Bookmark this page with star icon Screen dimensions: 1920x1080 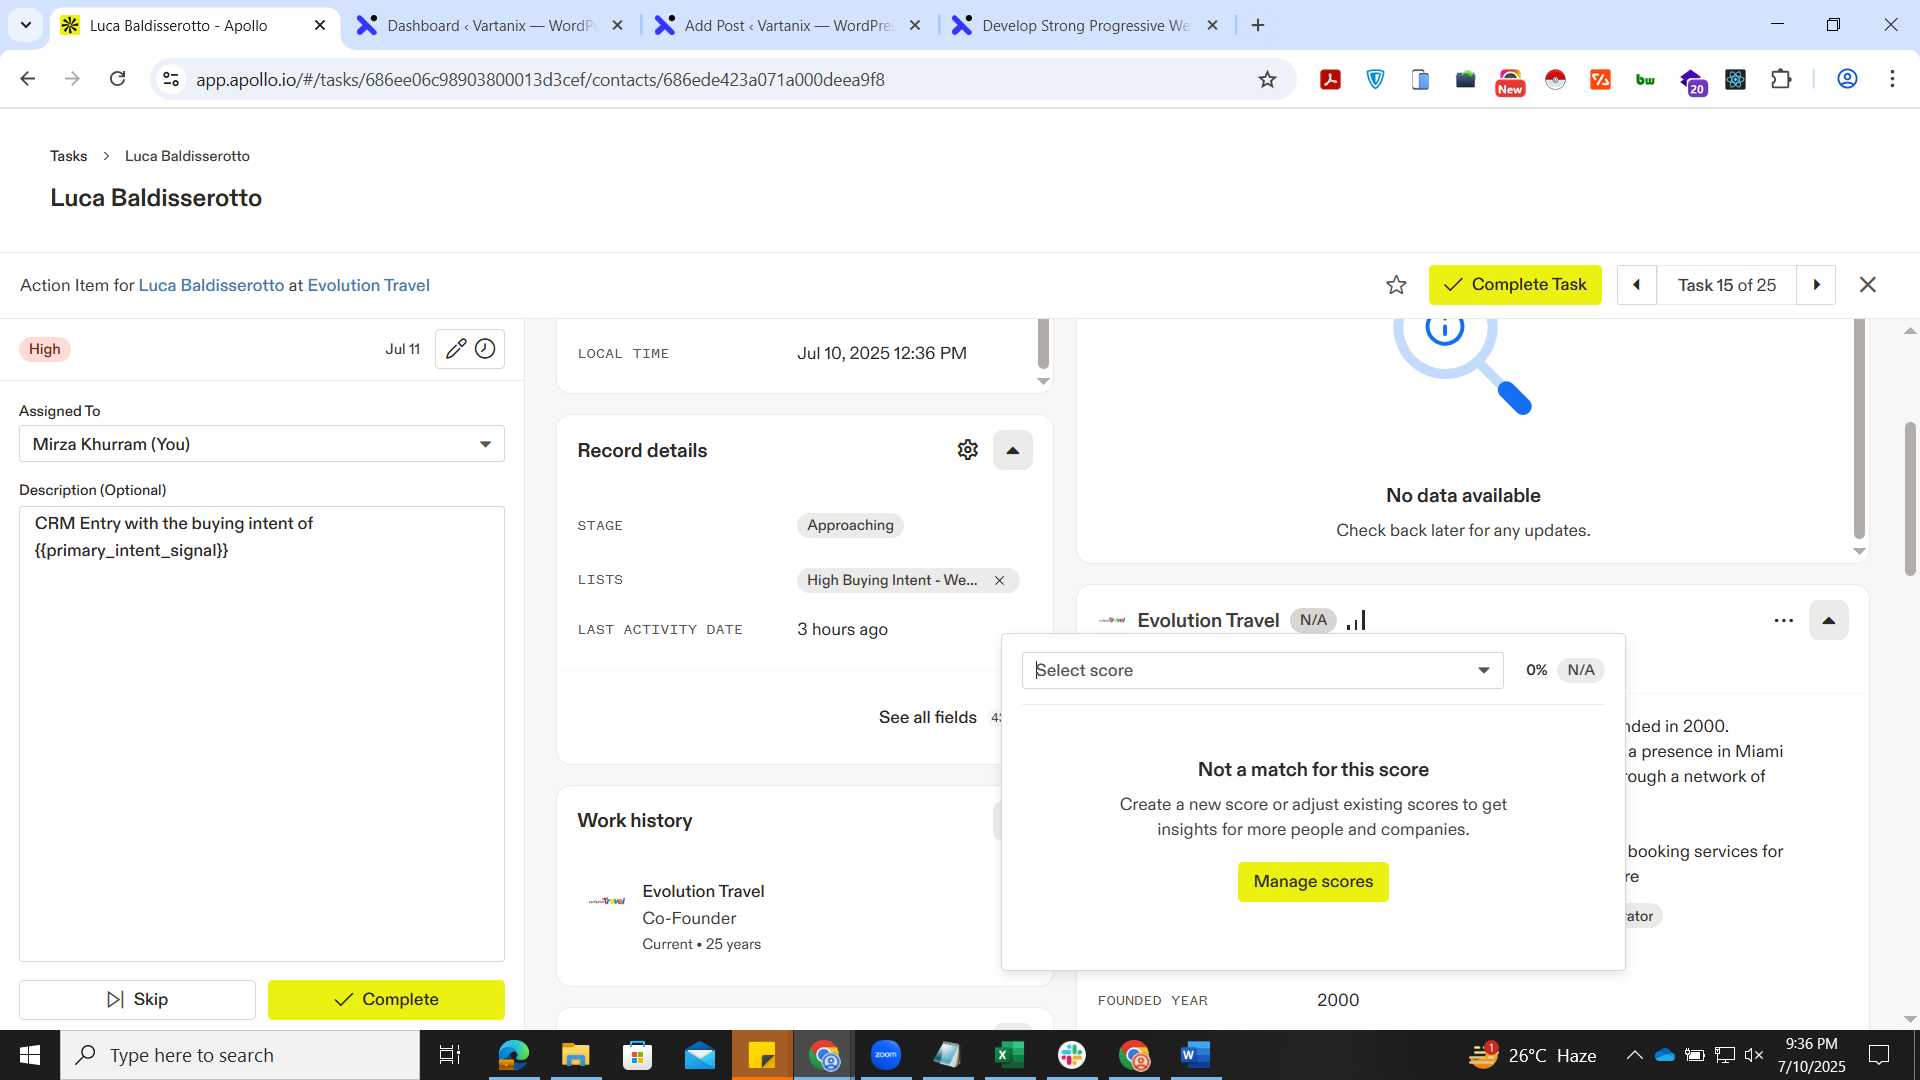[1267, 79]
